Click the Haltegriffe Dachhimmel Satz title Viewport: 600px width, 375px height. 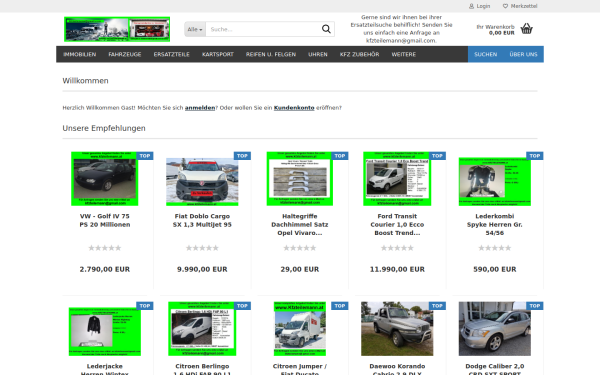300,225
